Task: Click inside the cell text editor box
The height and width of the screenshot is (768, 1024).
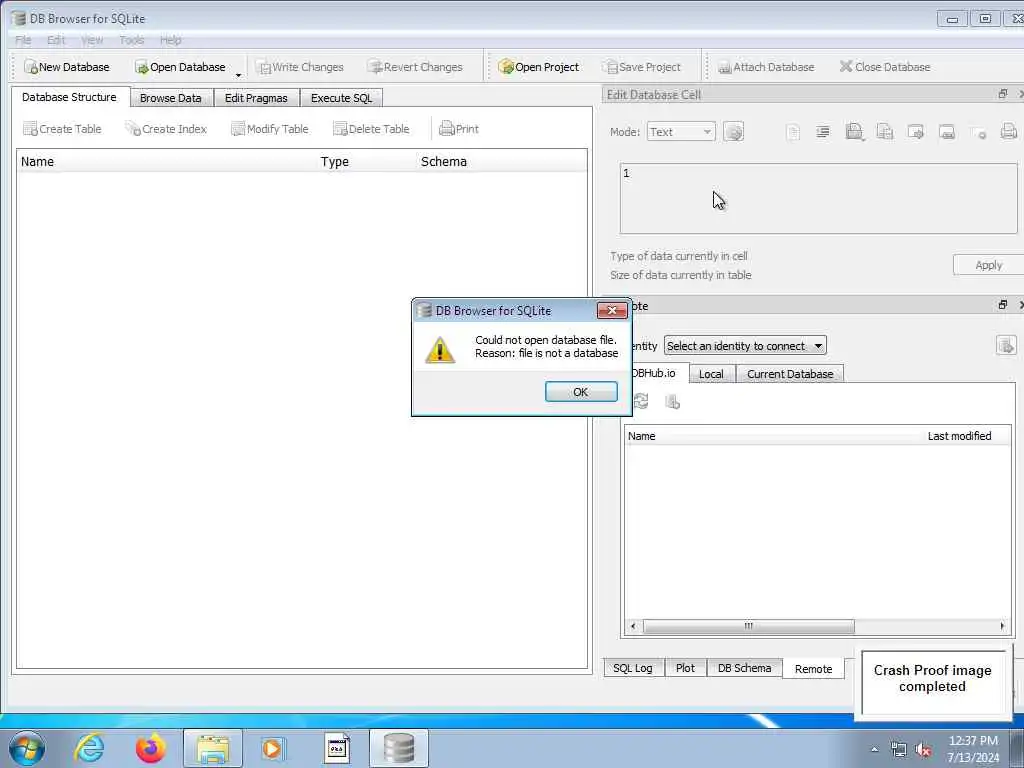Action: tap(818, 199)
